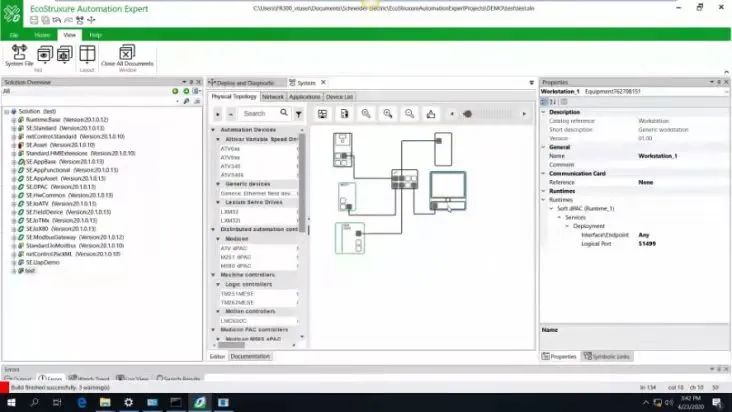The height and width of the screenshot is (412, 732).
Task: Open Windows Settings from the taskbar
Action: pyautogui.click(x=128, y=402)
